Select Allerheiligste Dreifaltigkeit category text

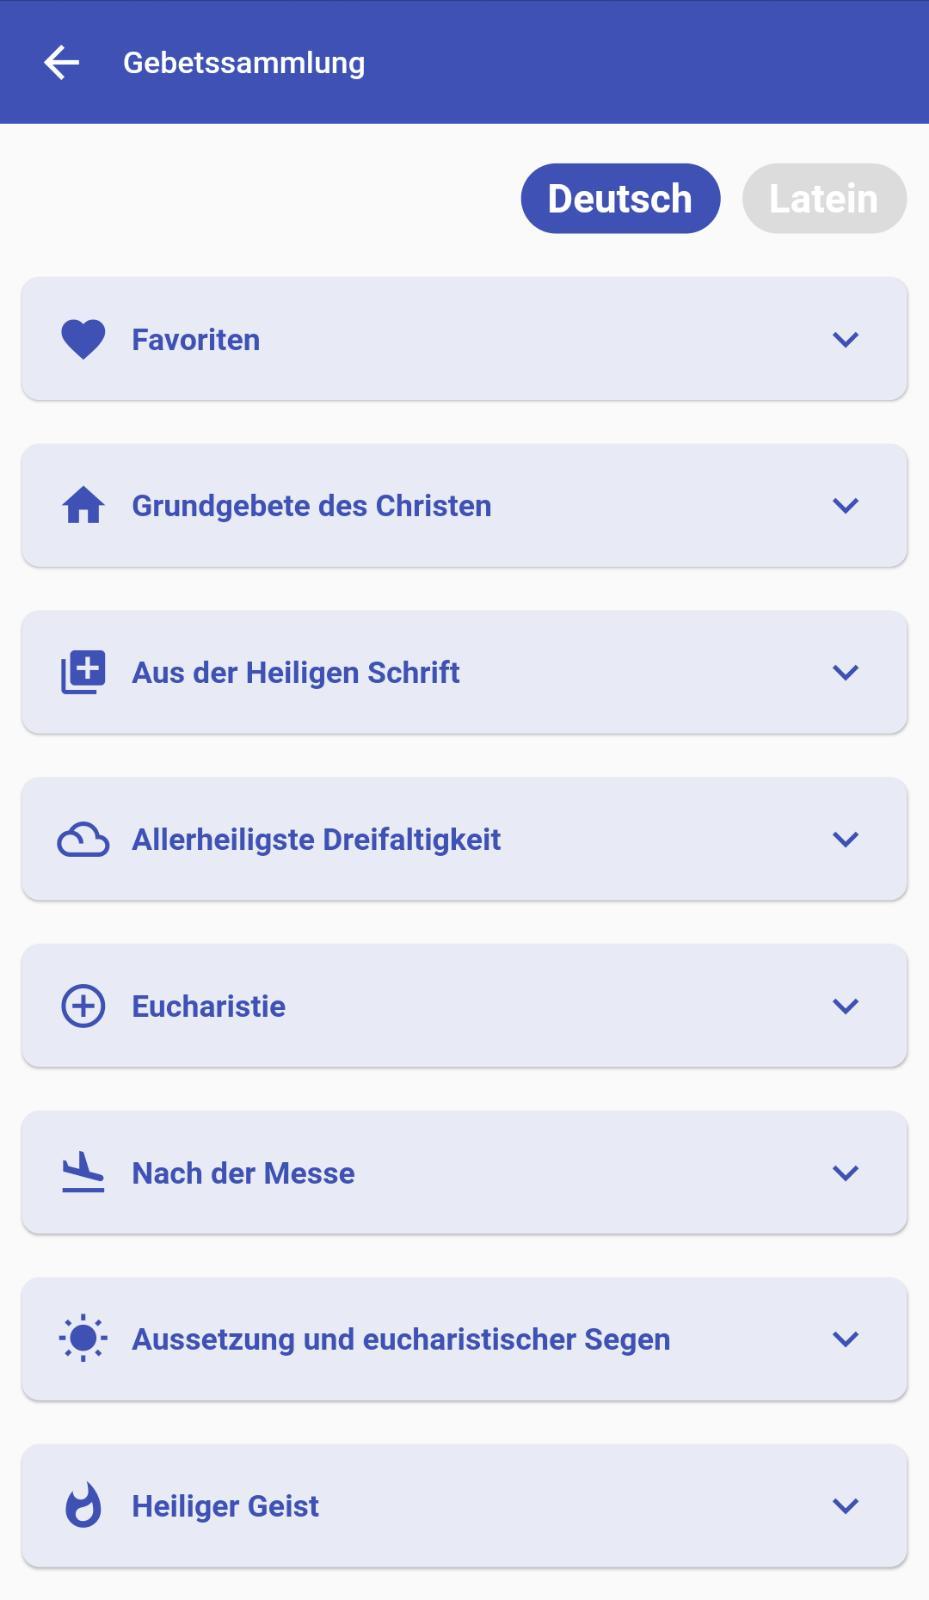pyautogui.click(x=316, y=840)
